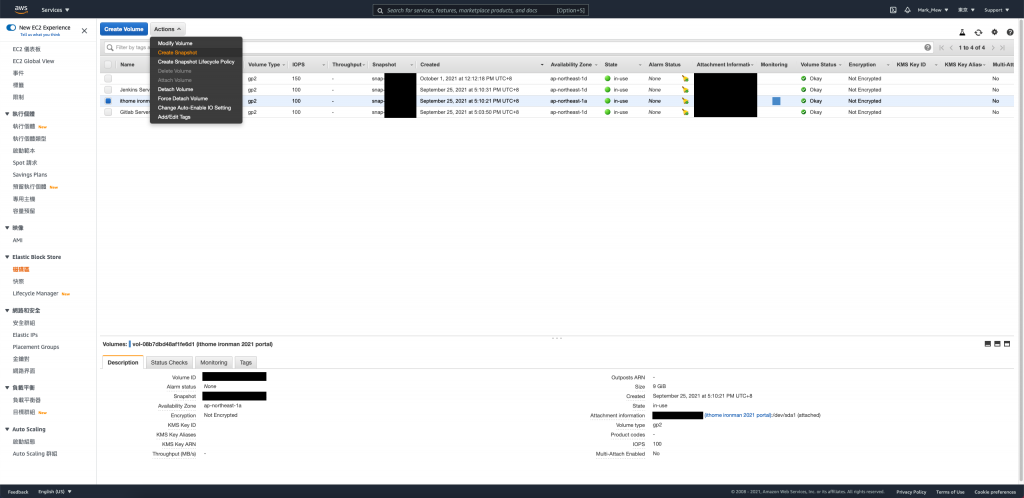Open the 東京 region dropdown
Image resolution: width=1024 pixels, height=498 pixels.
[967, 10]
